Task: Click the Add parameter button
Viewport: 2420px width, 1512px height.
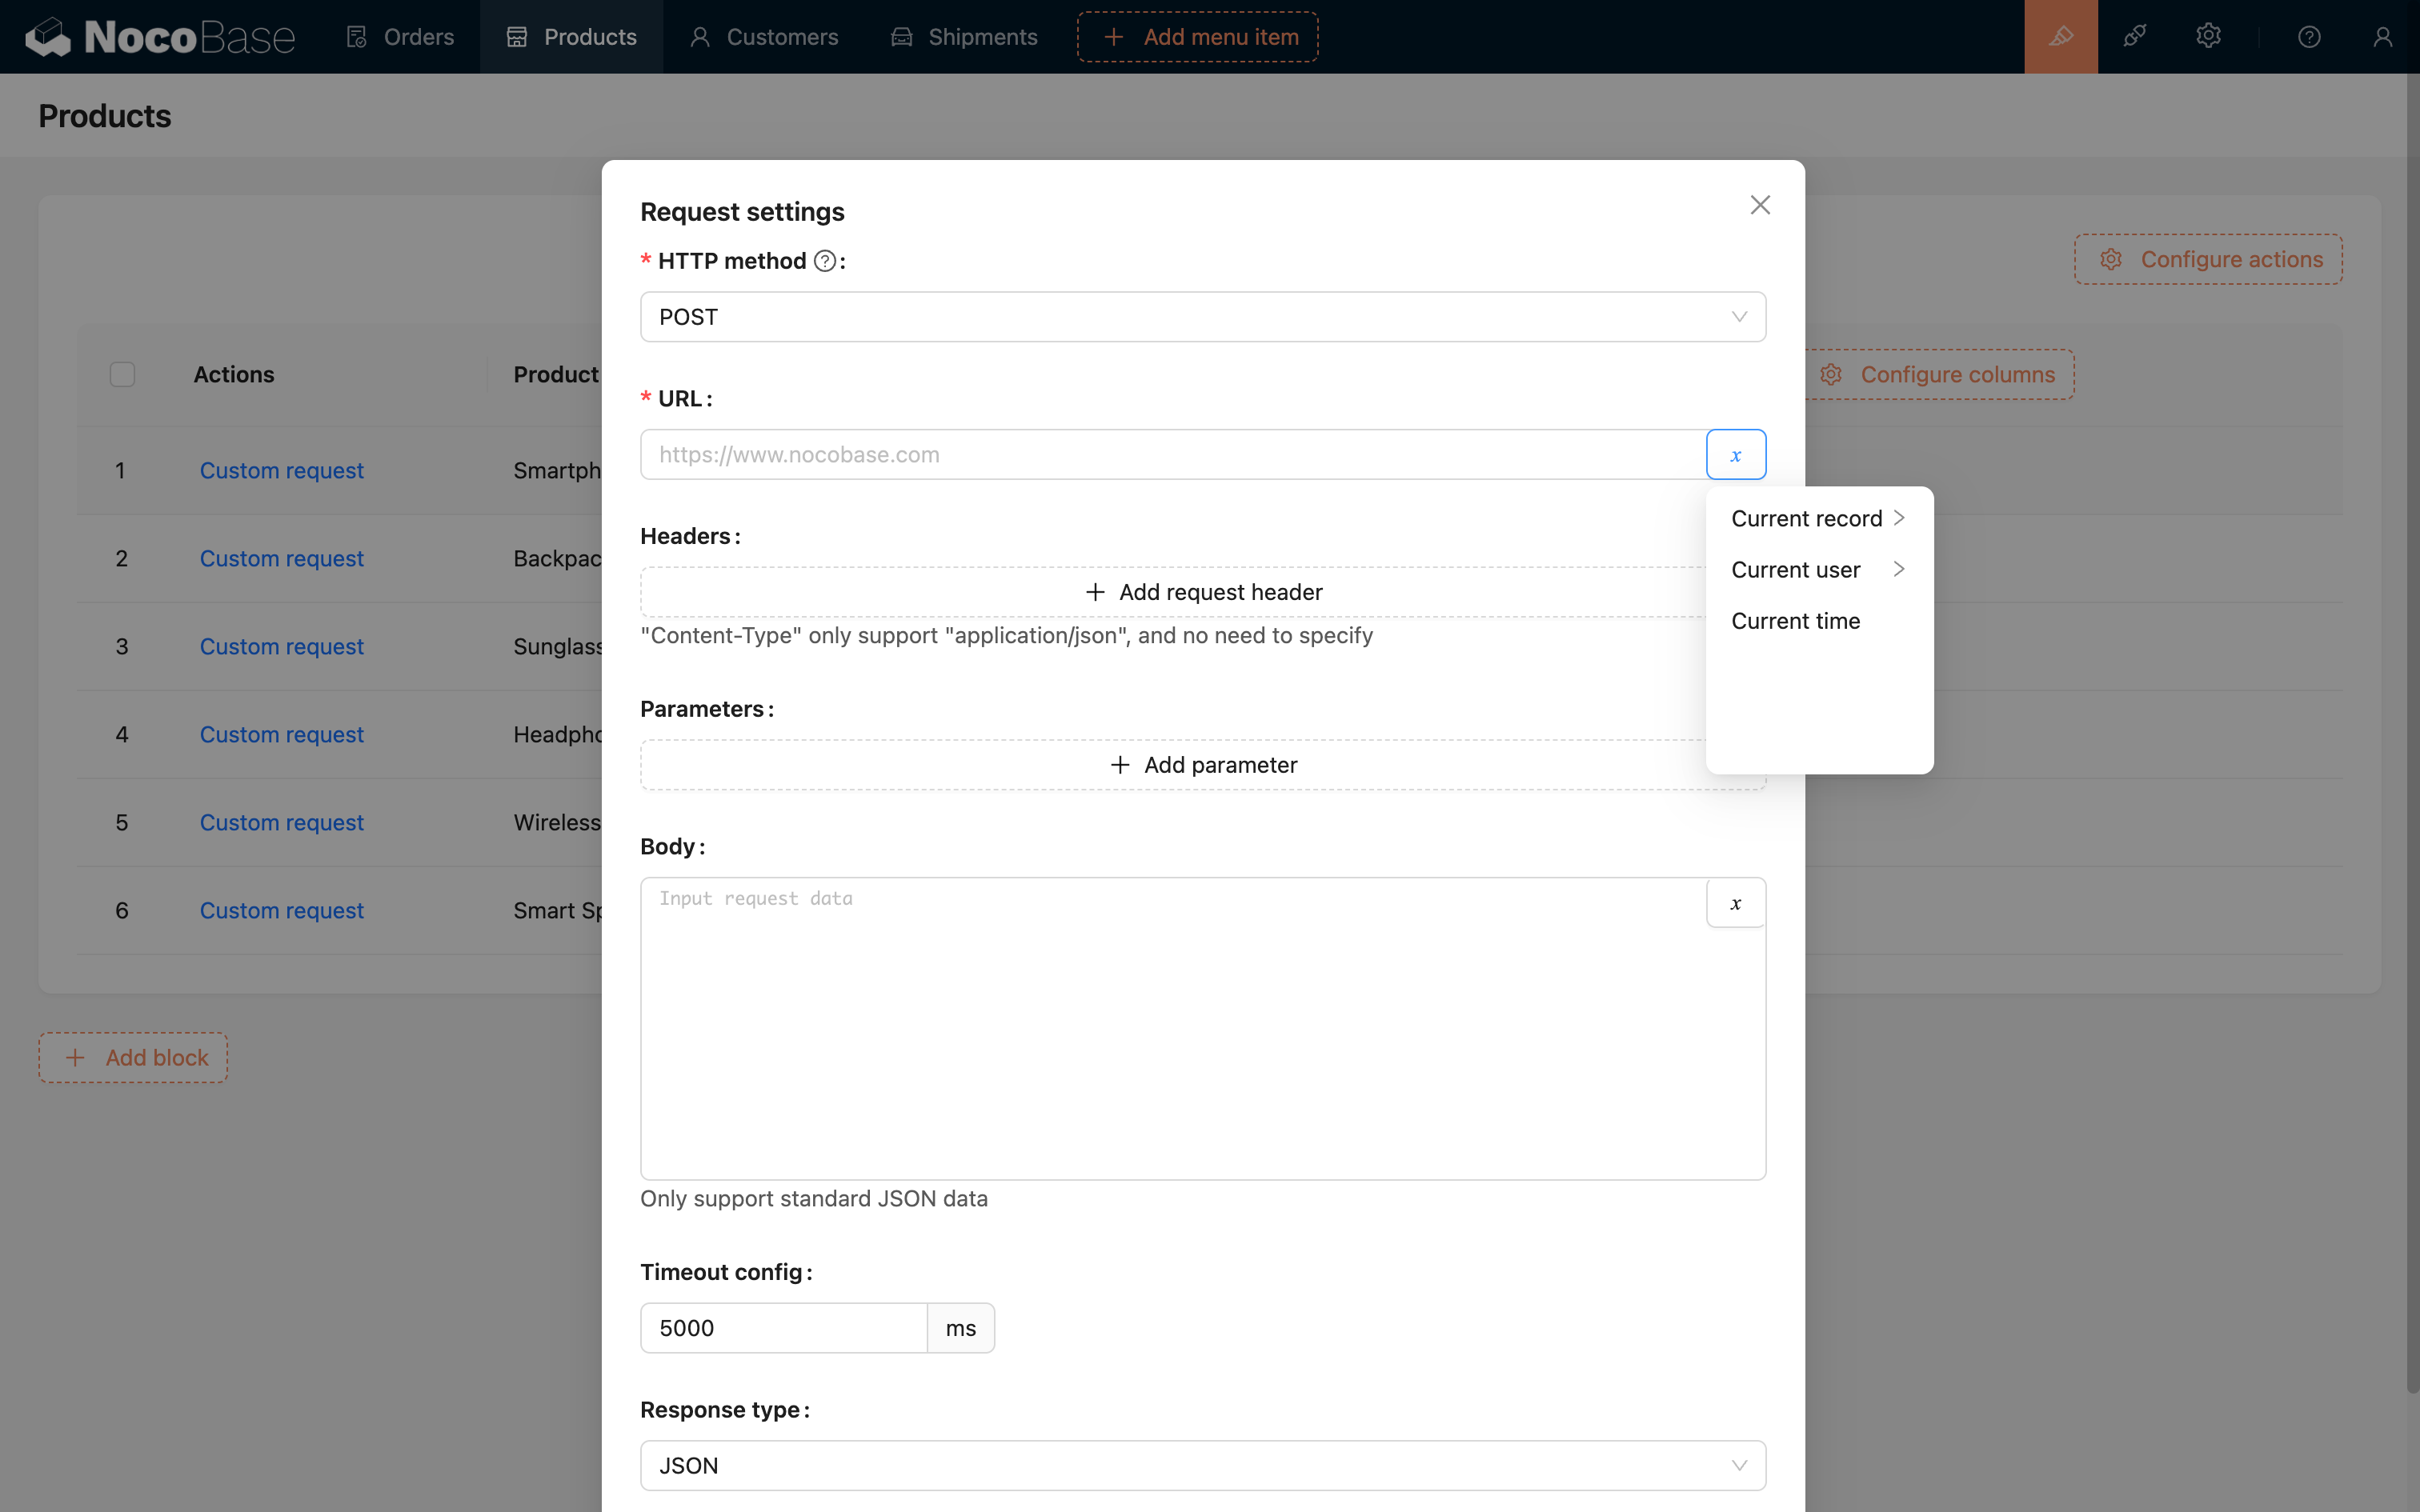Action: click(x=1202, y=765)
